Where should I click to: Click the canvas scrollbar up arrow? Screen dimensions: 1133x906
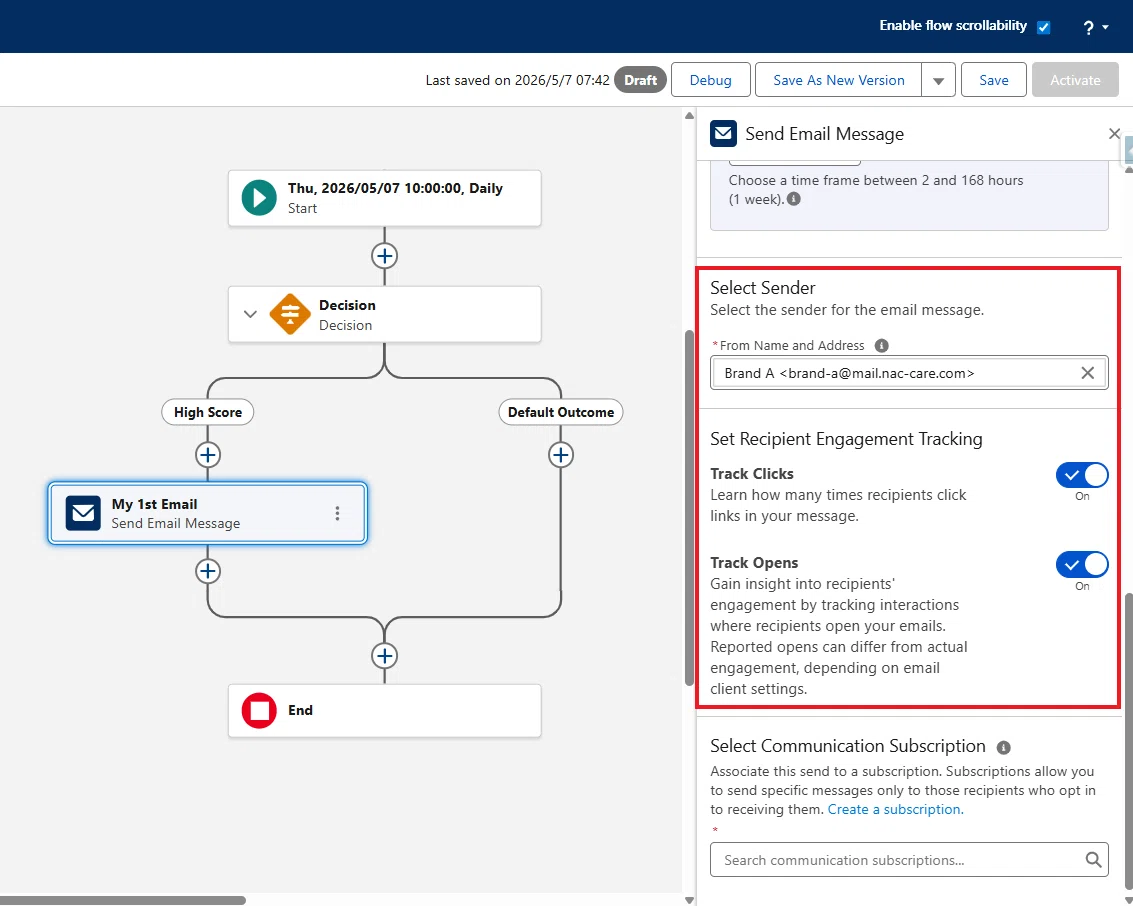pos(689,116)
